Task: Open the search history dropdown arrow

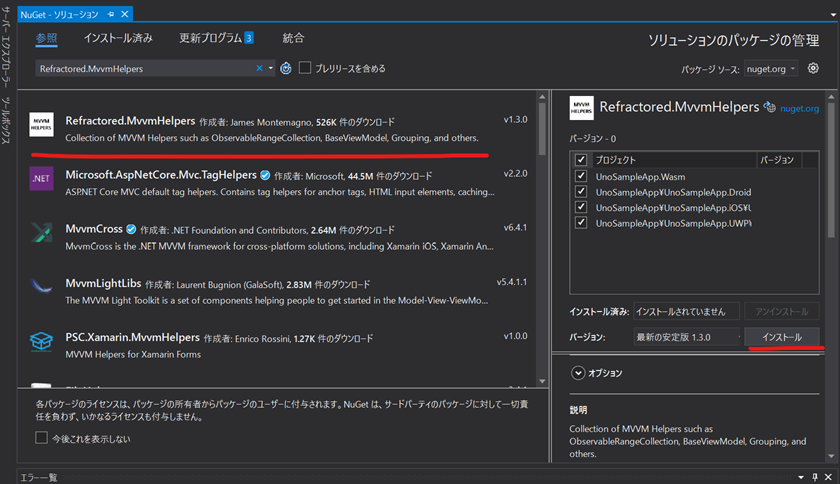Action: [x=271, y=68]
